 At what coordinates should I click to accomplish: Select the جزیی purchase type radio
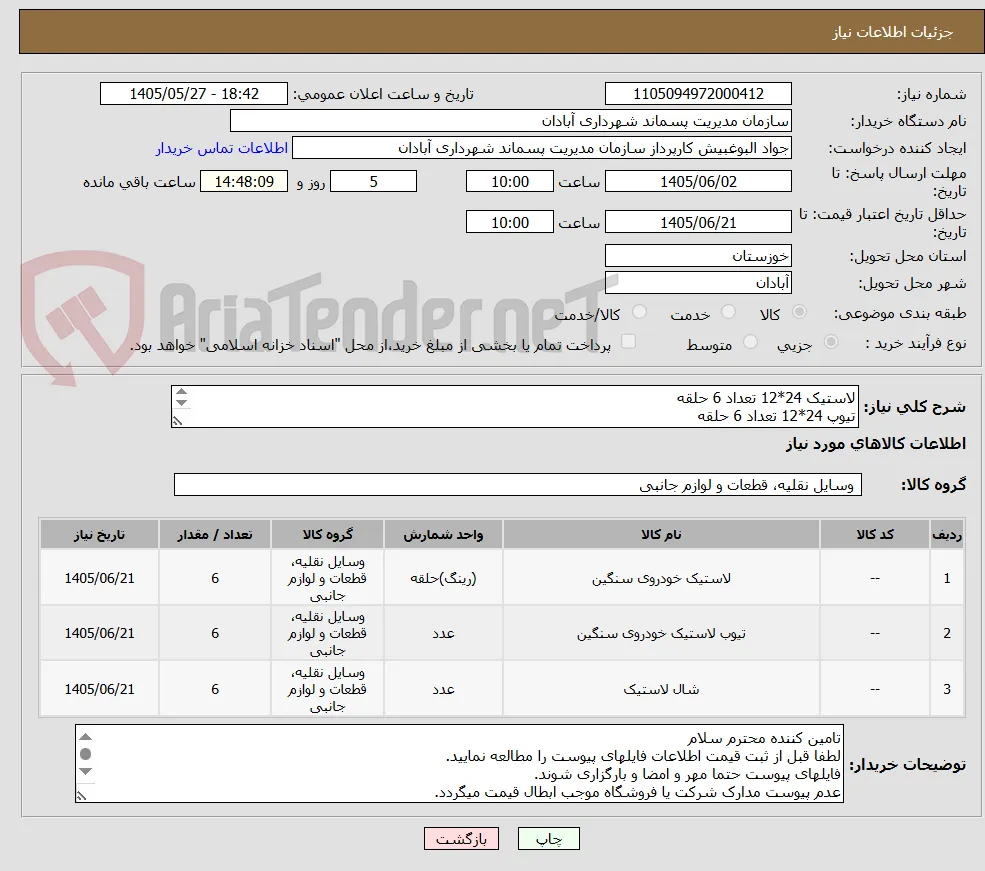pos(830,342)
